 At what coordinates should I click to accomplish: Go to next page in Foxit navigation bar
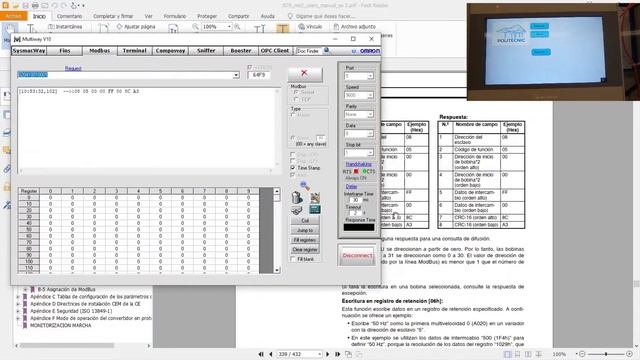(327, 354)
